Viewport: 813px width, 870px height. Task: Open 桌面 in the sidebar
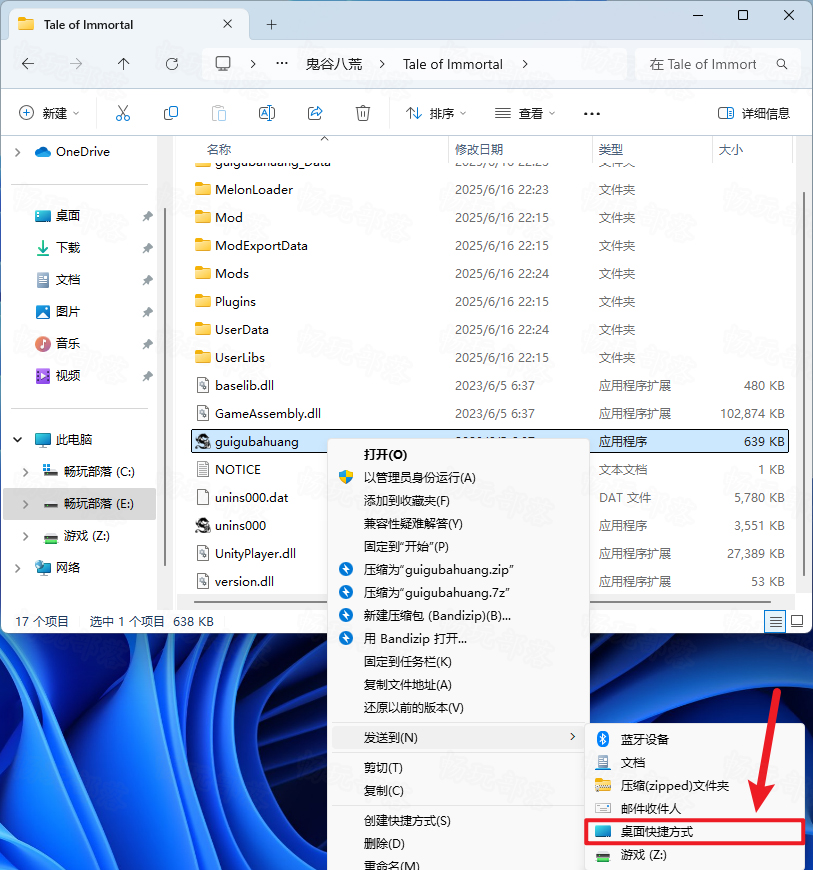68,215
